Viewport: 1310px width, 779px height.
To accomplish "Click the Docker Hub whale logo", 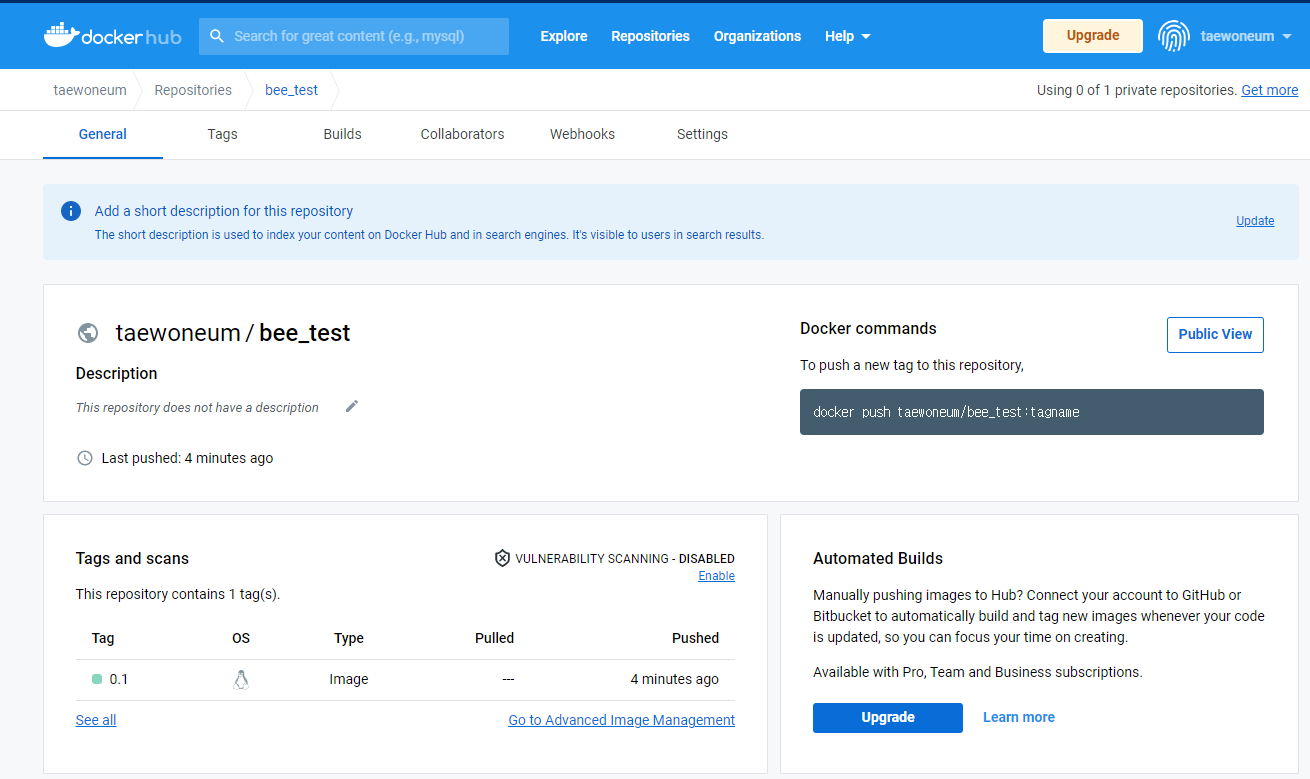I will click(x=60, y=34).
